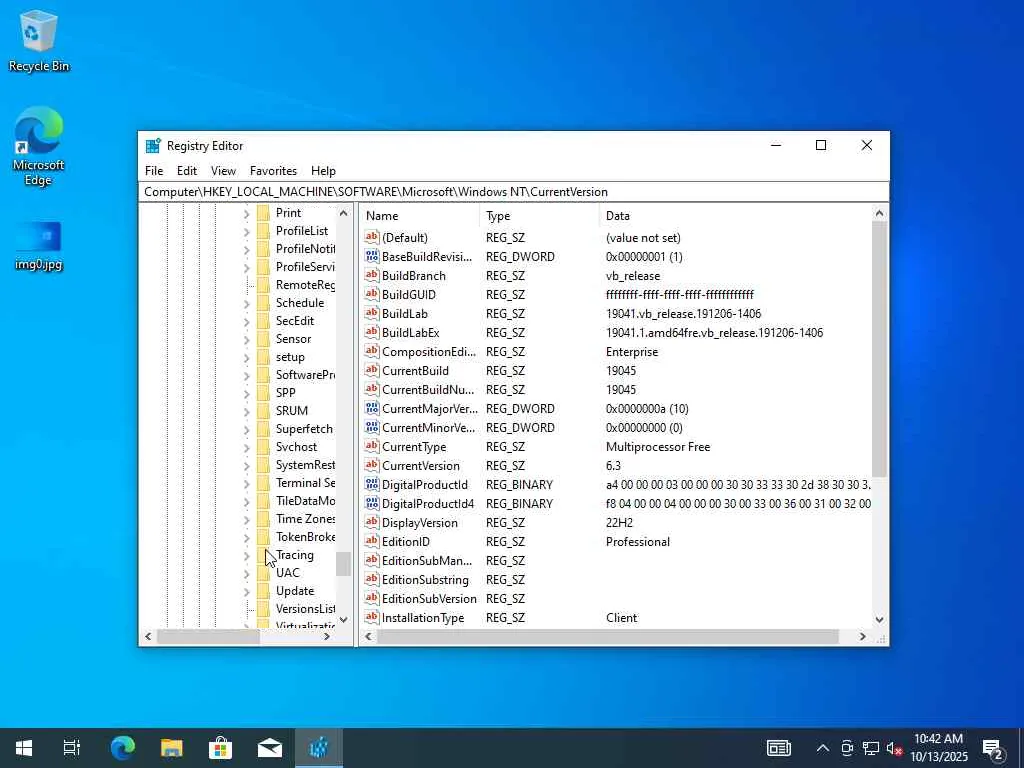Image resolution: width=1024 pixels, height=768 pixels.
Task: Open Task View on the taskbar
Action: tap(72, 748)
